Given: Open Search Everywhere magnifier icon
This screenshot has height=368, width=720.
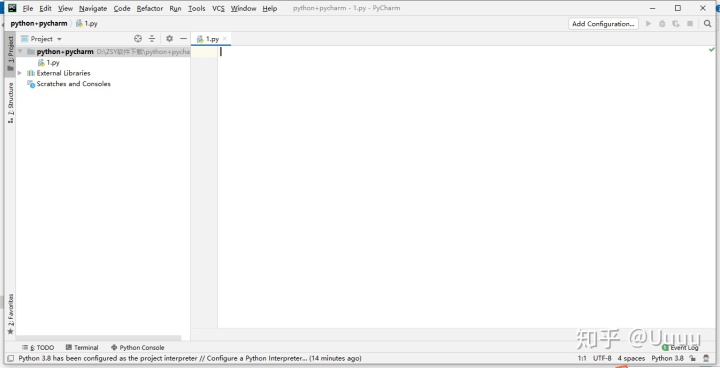Looking at the screenshot, I should click(x=708, y=23).
